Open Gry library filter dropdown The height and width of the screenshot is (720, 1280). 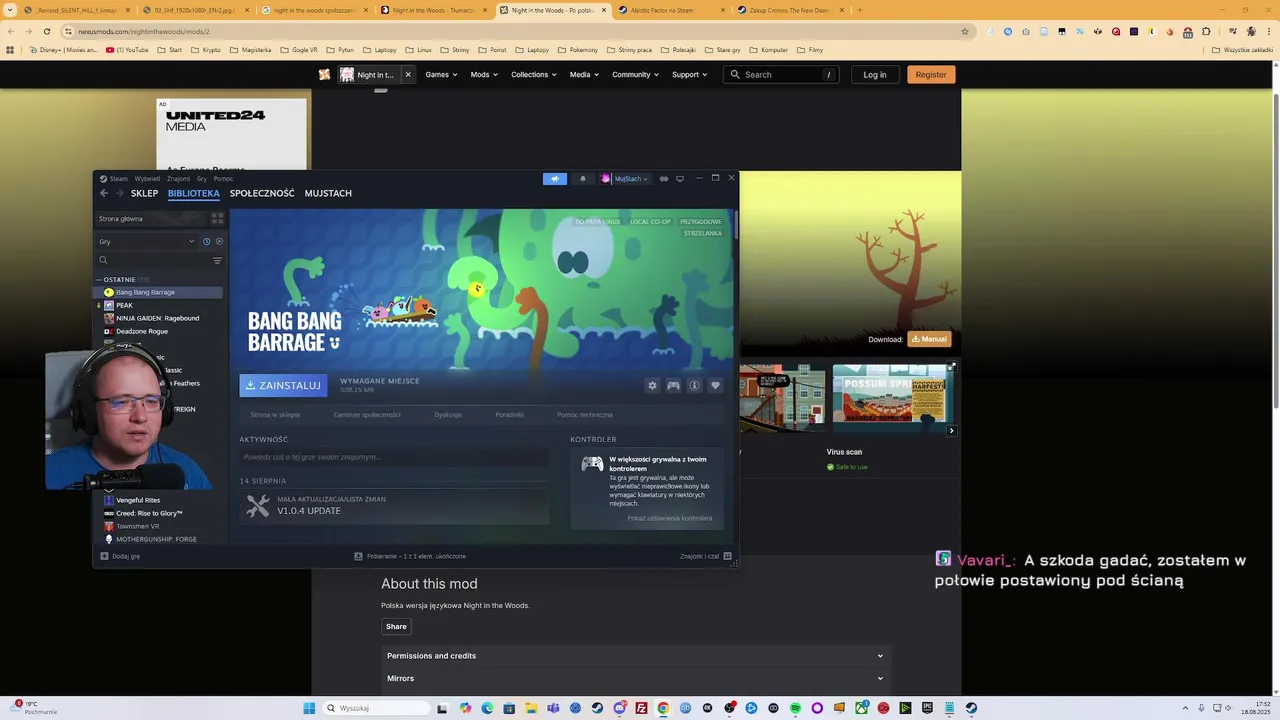(146, 241)
